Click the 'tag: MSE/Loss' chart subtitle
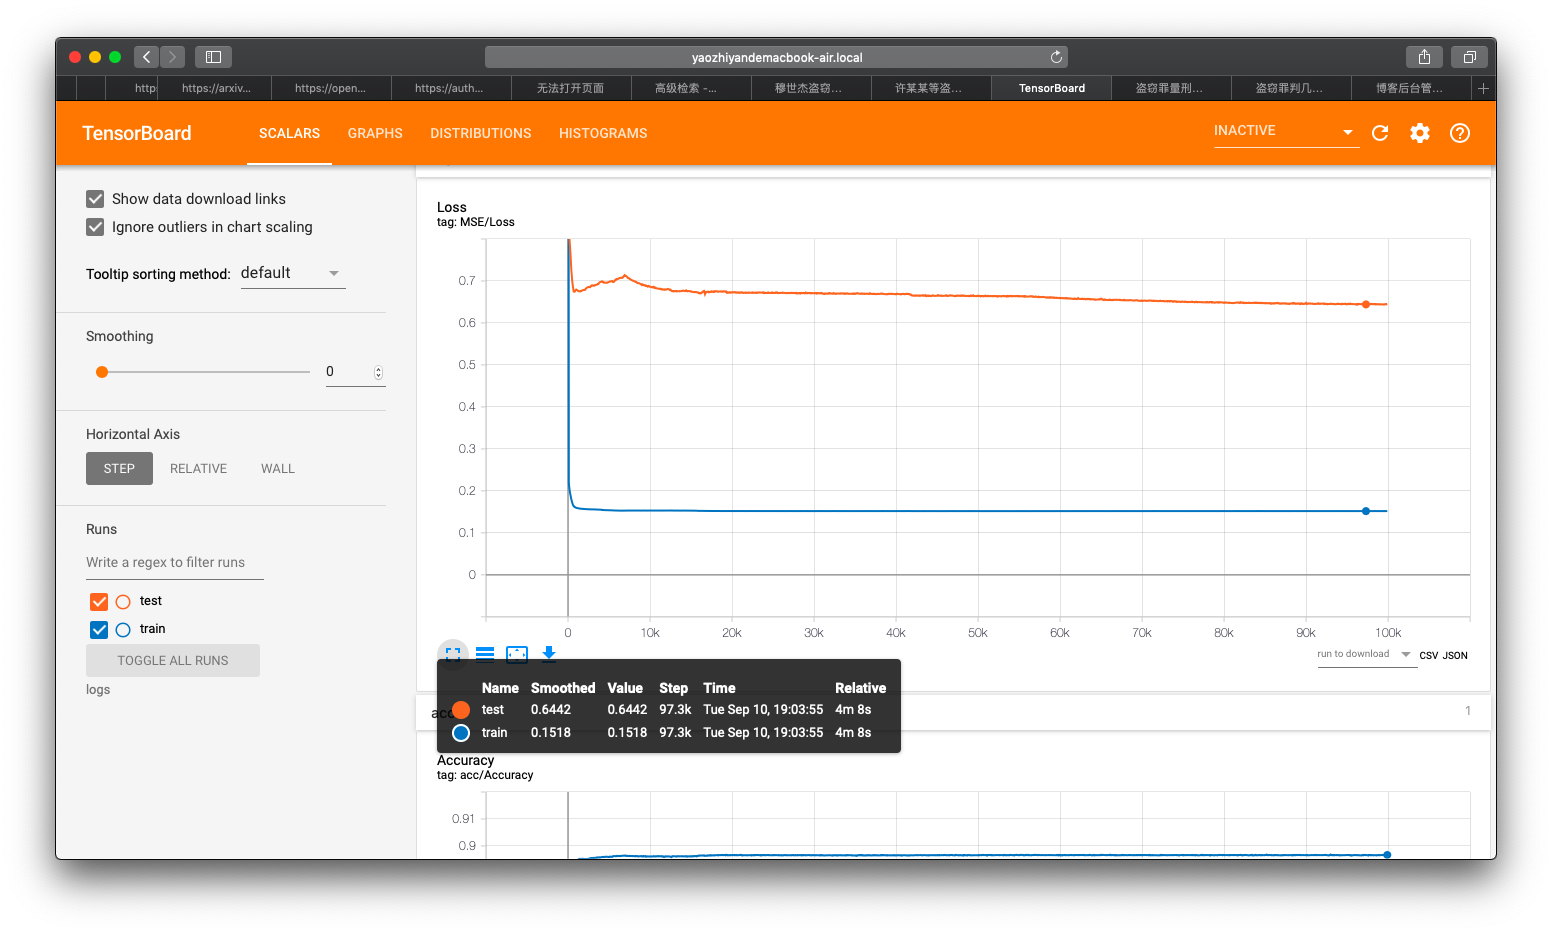Screen dimensions: 1552x933 coord(476,222)
